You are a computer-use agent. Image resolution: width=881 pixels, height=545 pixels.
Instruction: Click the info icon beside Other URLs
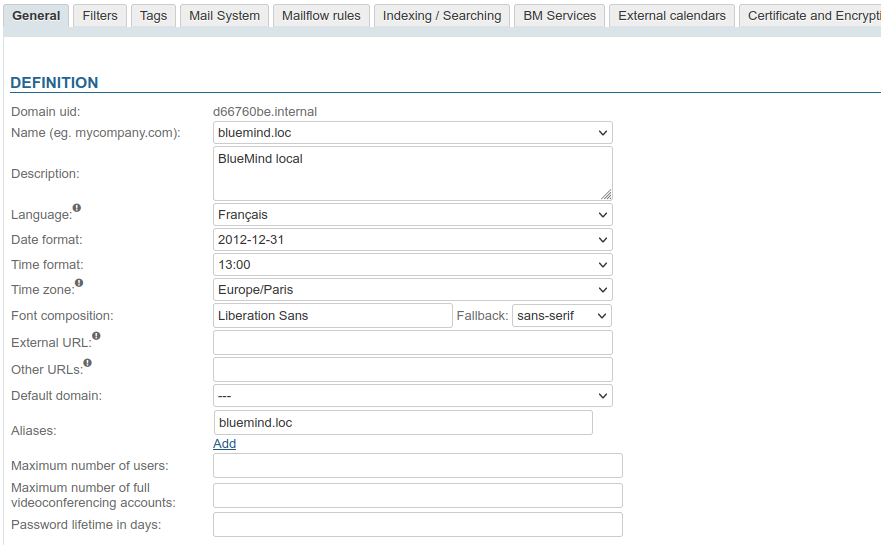pyautogui.click(x=87, y=363)
